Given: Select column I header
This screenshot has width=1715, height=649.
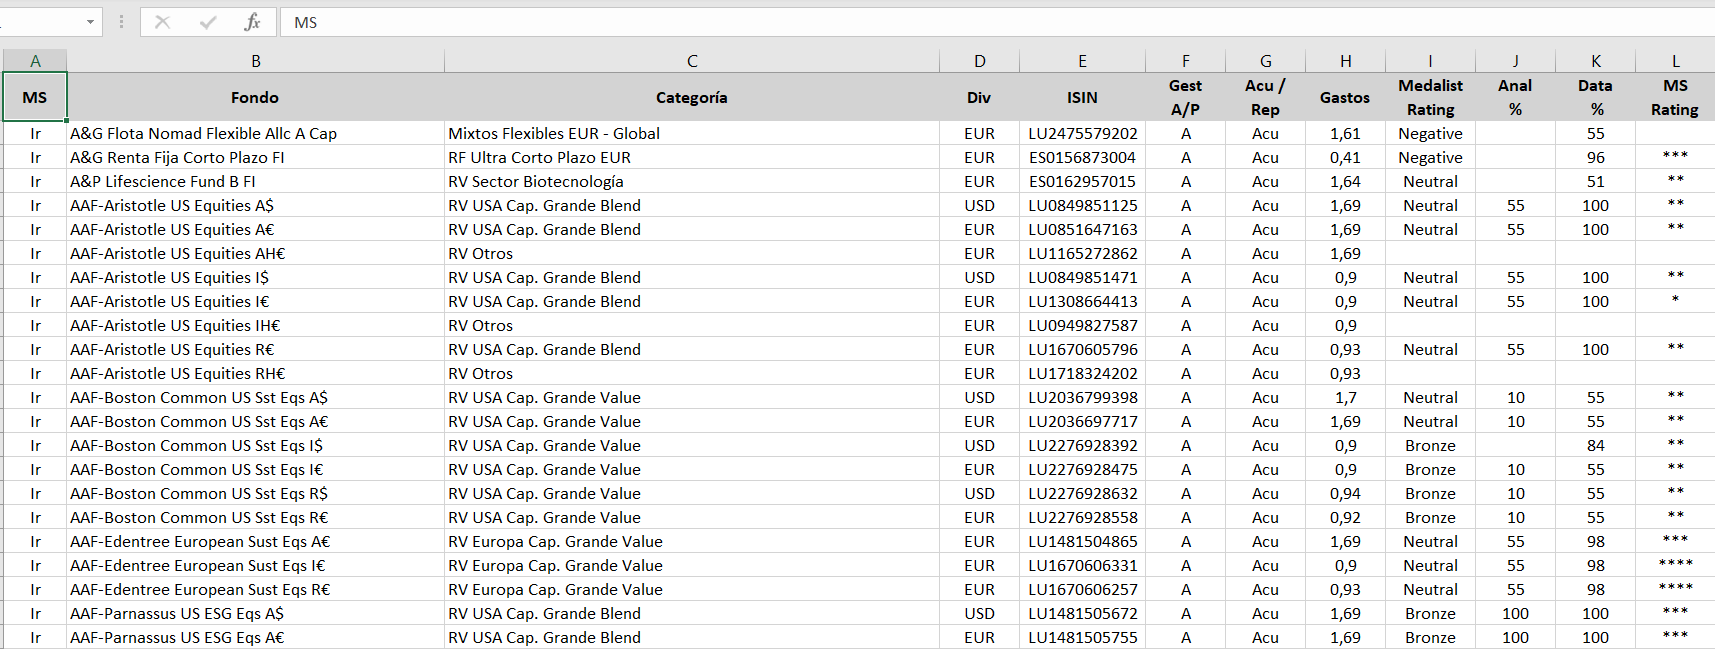Looking at the screenshot, I should point(1431,61).
